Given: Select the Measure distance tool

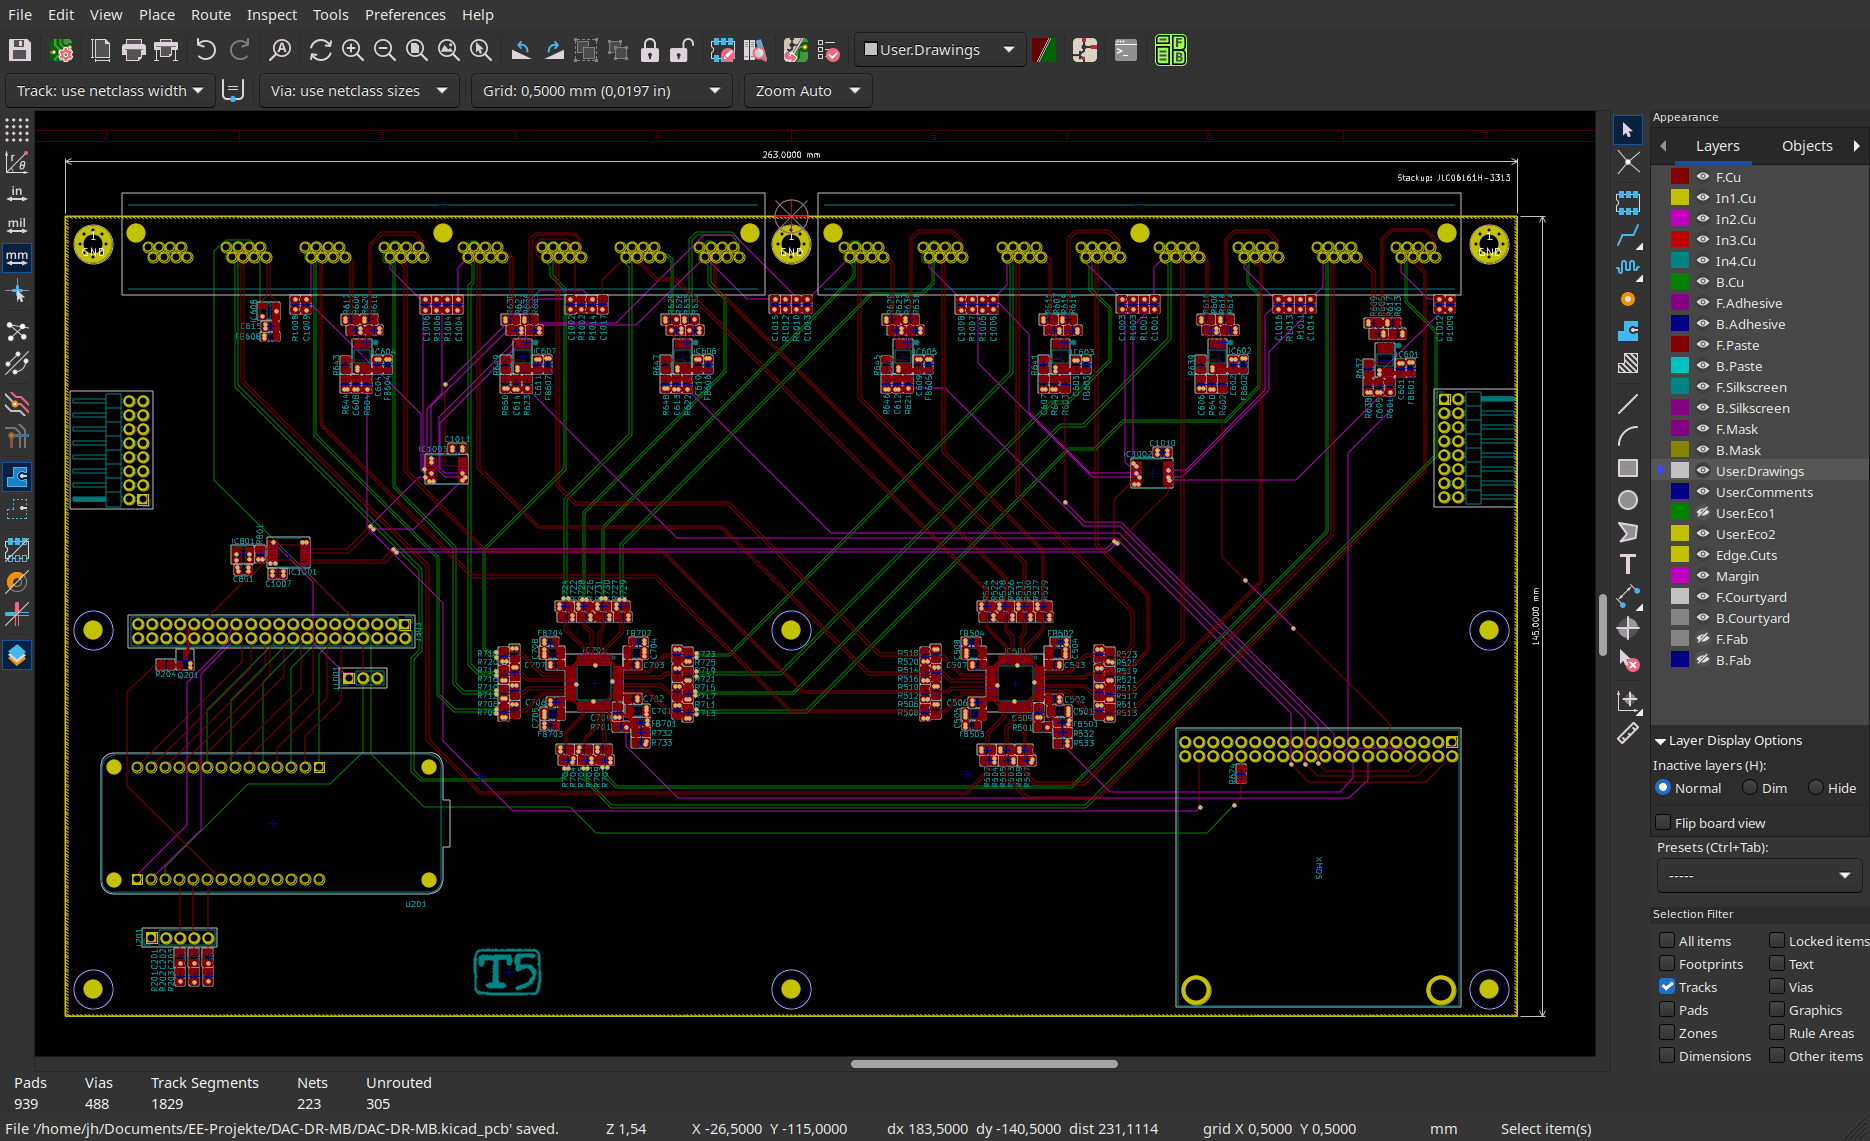Looking at the screenshot, I should pos(1628,733).
